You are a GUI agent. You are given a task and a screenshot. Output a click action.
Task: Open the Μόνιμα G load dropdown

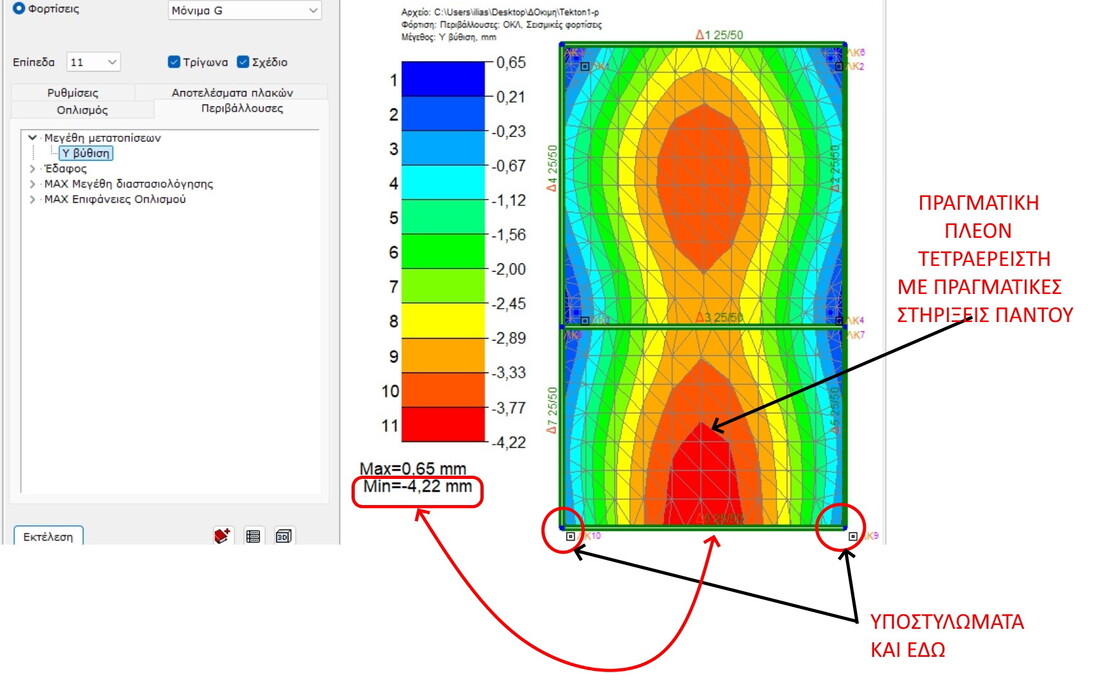pos(244,11)
